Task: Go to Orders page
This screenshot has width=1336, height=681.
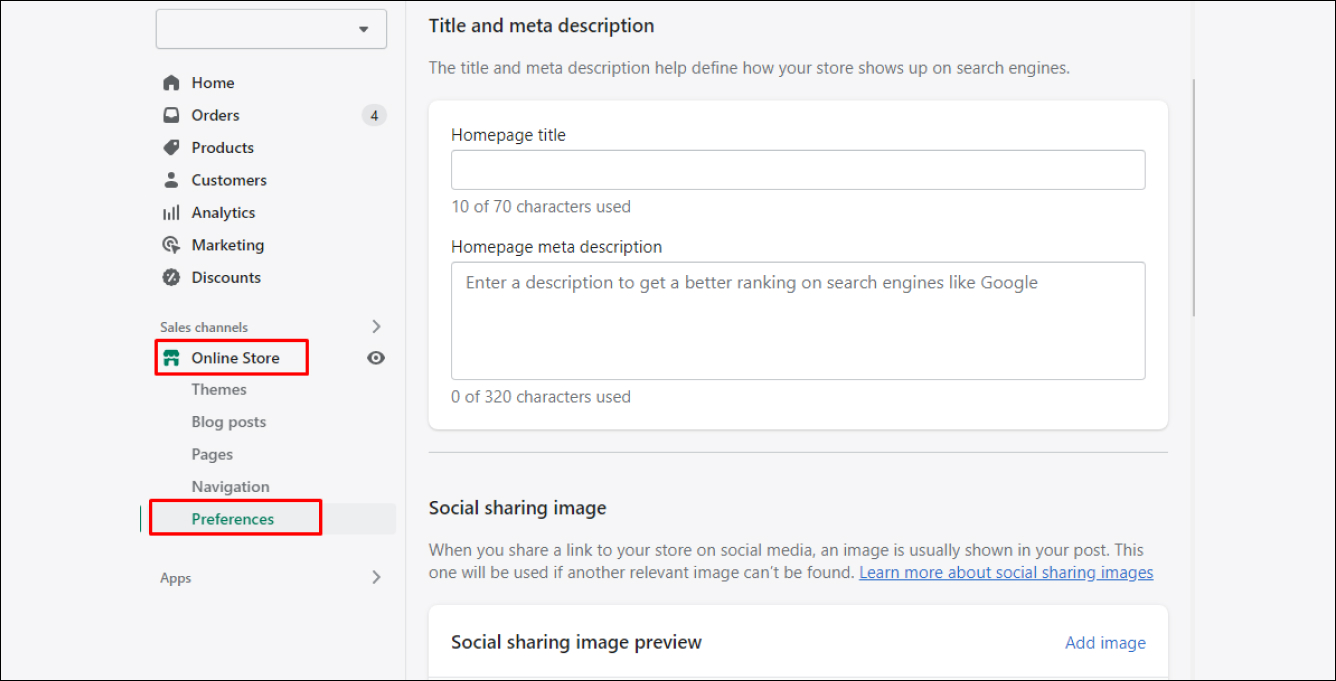Action: click(x=216, y=115)
